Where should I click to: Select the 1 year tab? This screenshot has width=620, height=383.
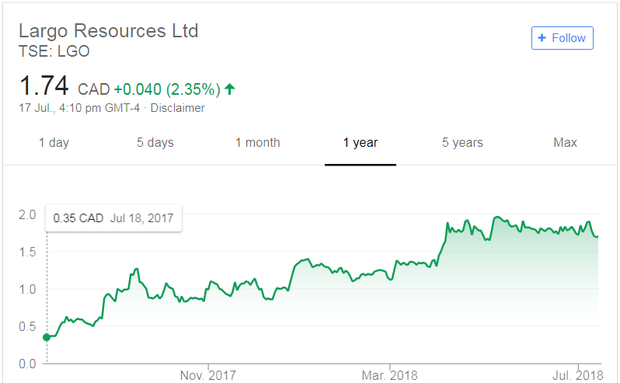pos(360,143)
